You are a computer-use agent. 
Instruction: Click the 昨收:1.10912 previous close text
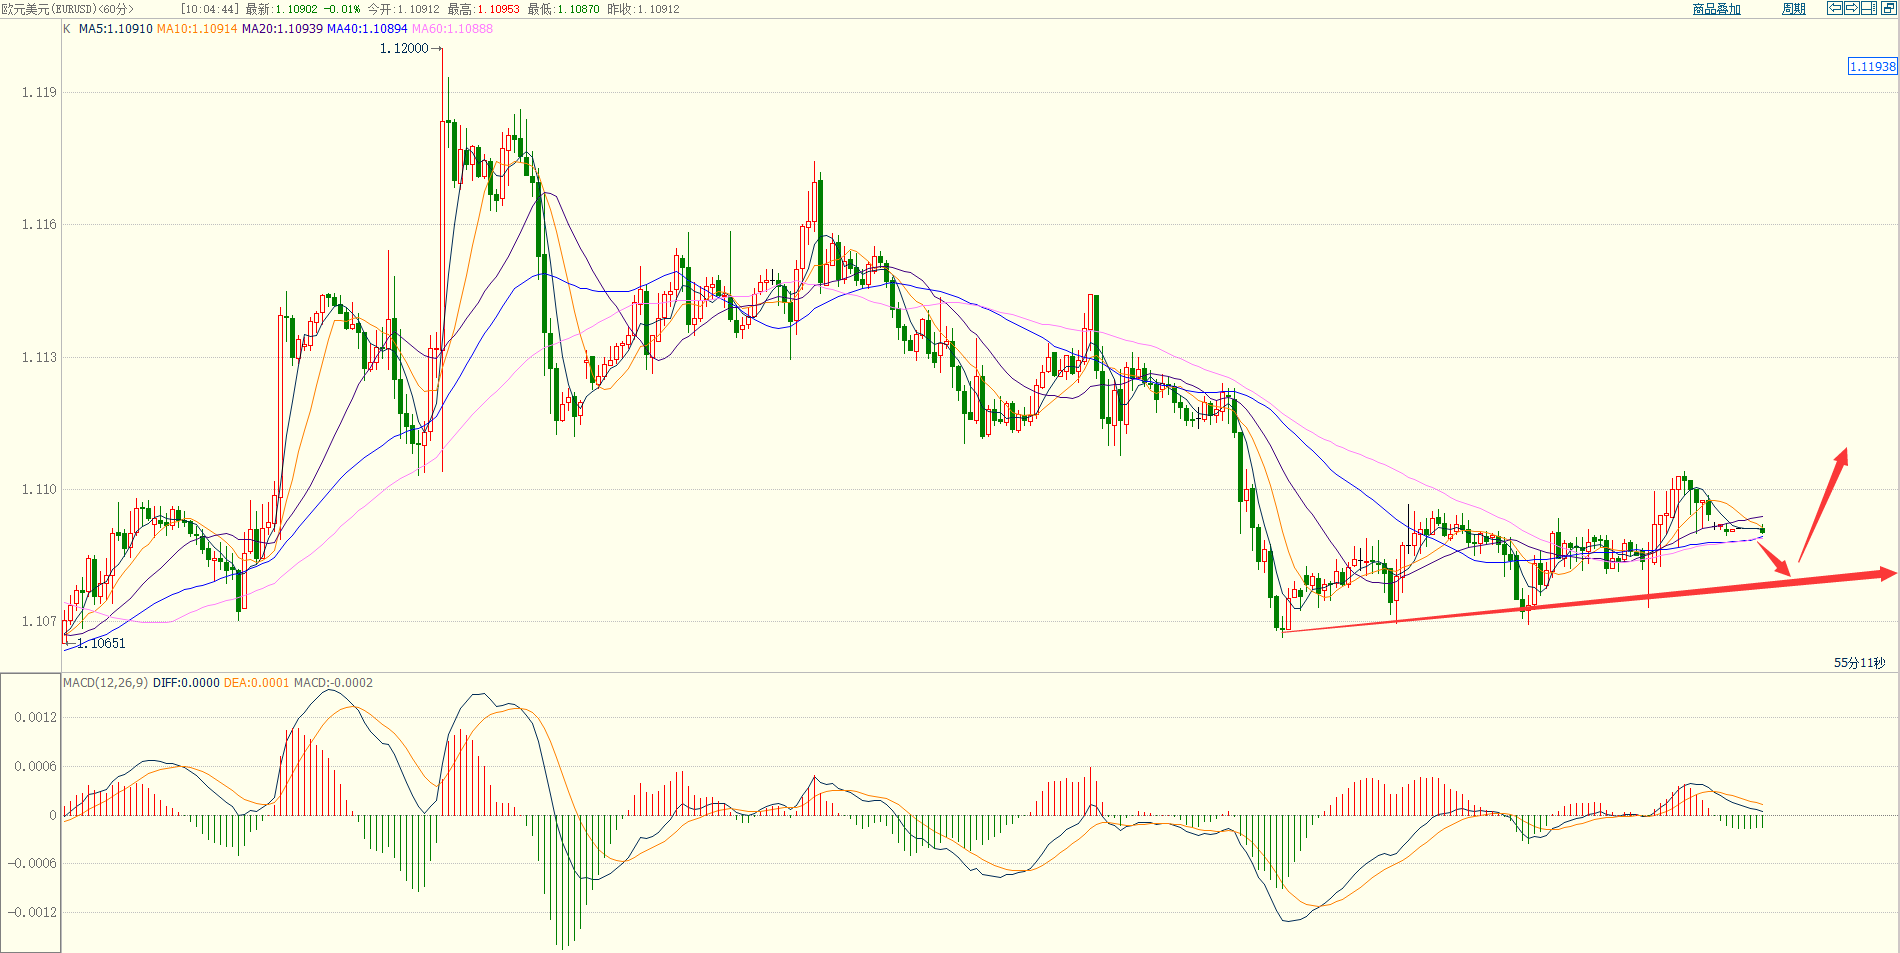click(643, 9)
